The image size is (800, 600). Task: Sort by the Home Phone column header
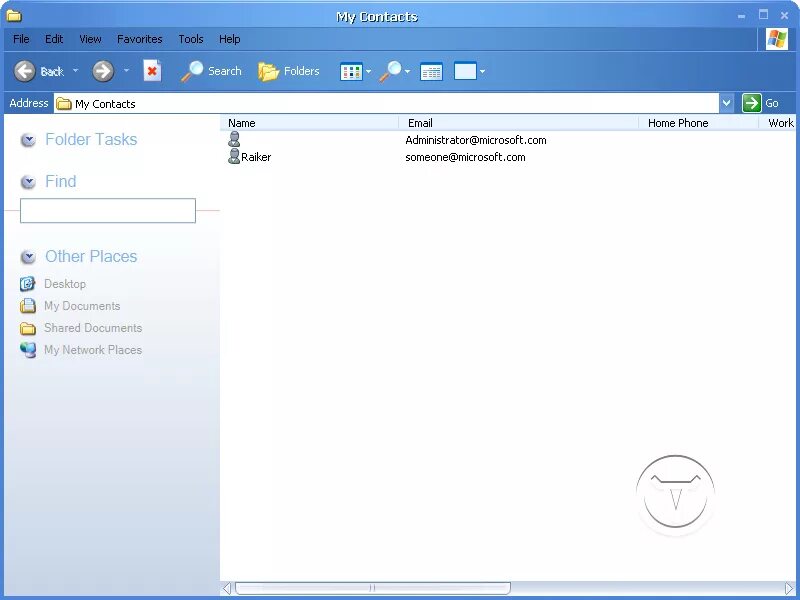pos(698,123)
